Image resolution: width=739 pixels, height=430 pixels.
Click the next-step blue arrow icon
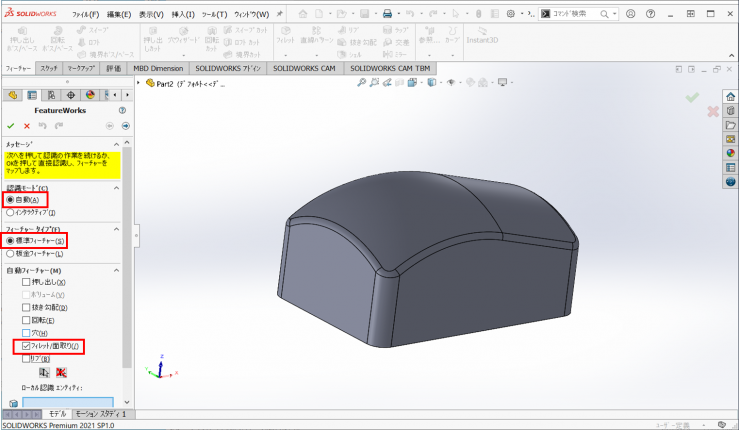click(125, 125)
